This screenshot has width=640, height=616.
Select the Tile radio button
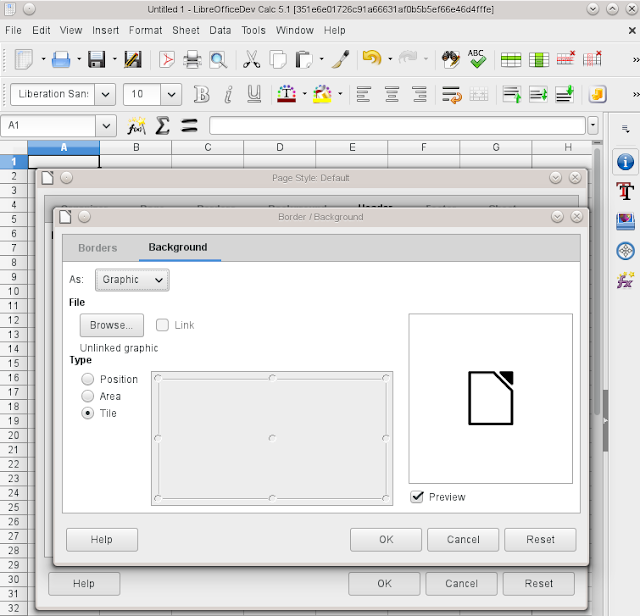[88, 413]
